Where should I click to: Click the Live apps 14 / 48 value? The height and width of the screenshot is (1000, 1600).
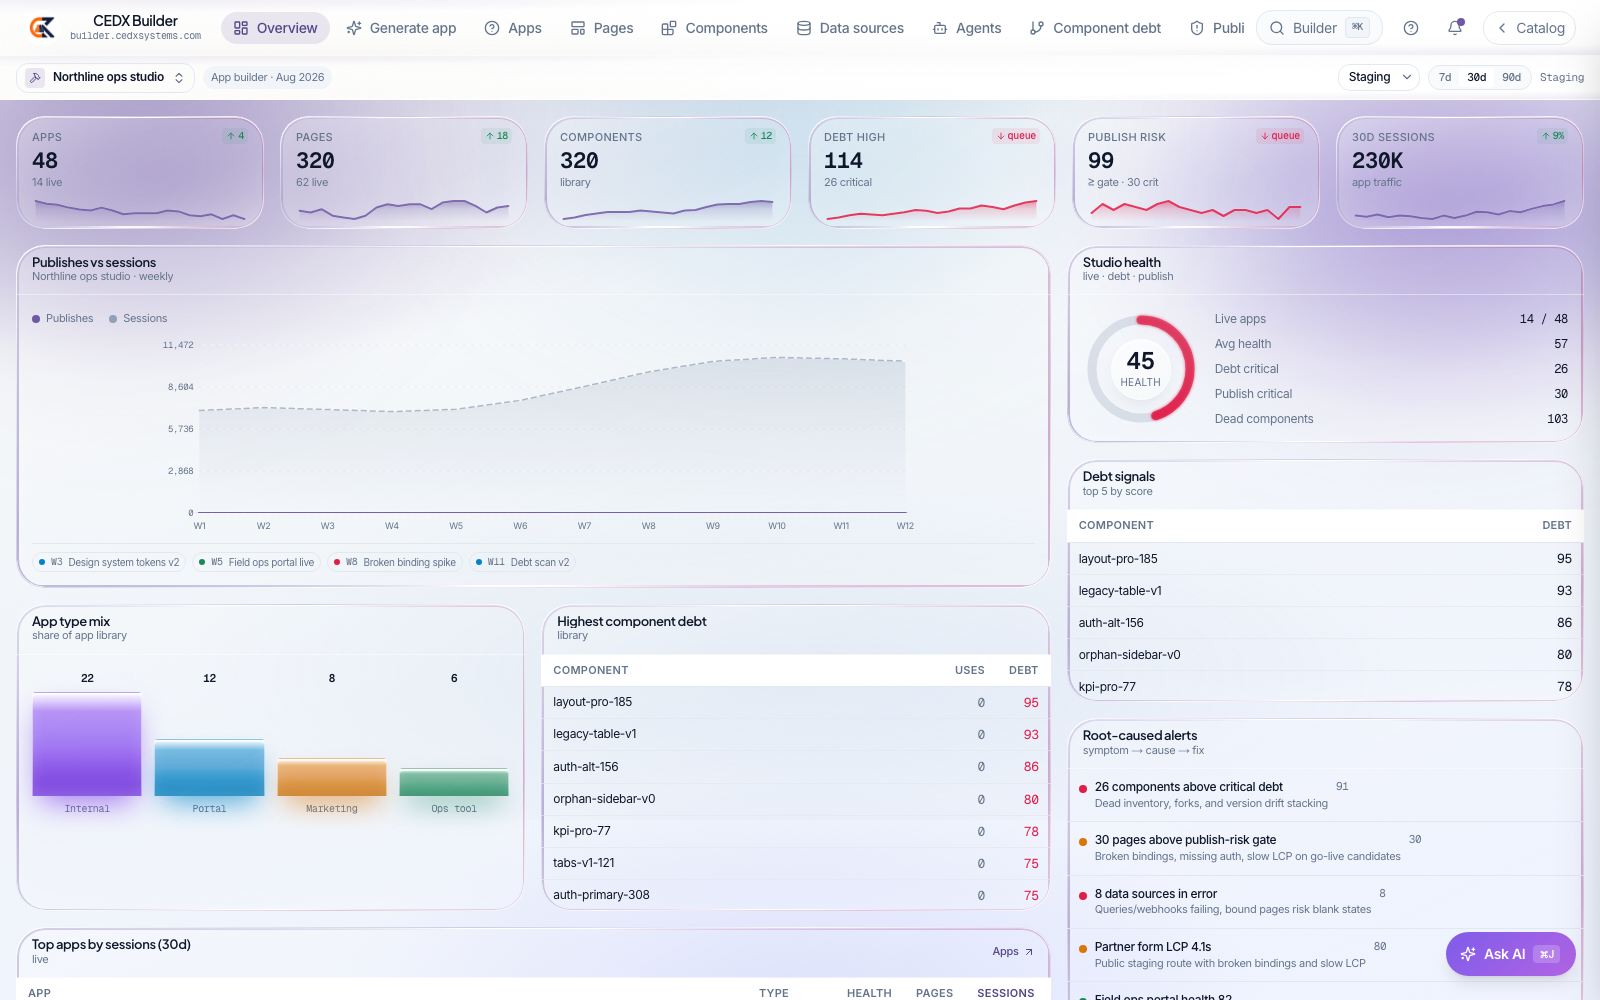tap(1543, 319)
